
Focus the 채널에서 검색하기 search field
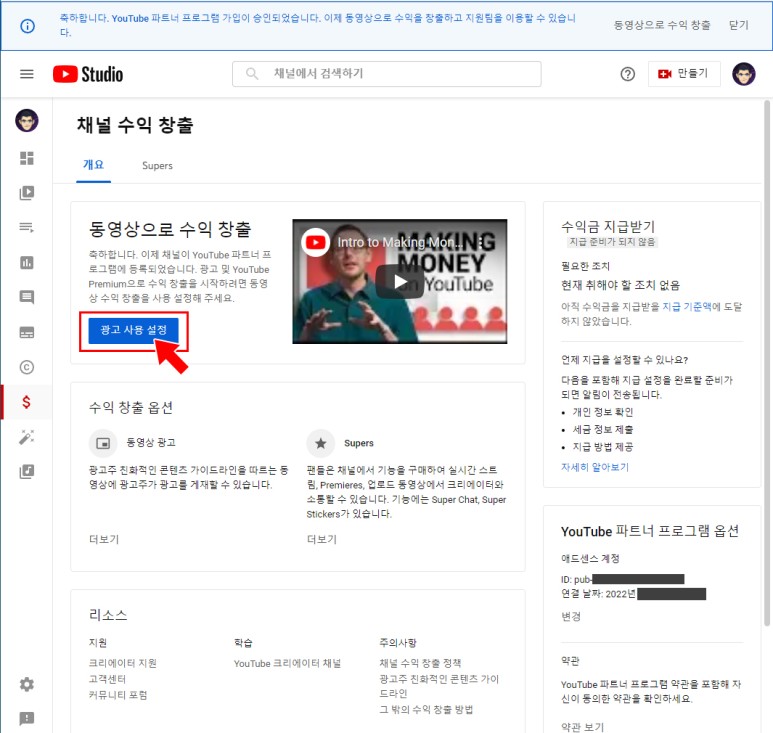(386, 74)
